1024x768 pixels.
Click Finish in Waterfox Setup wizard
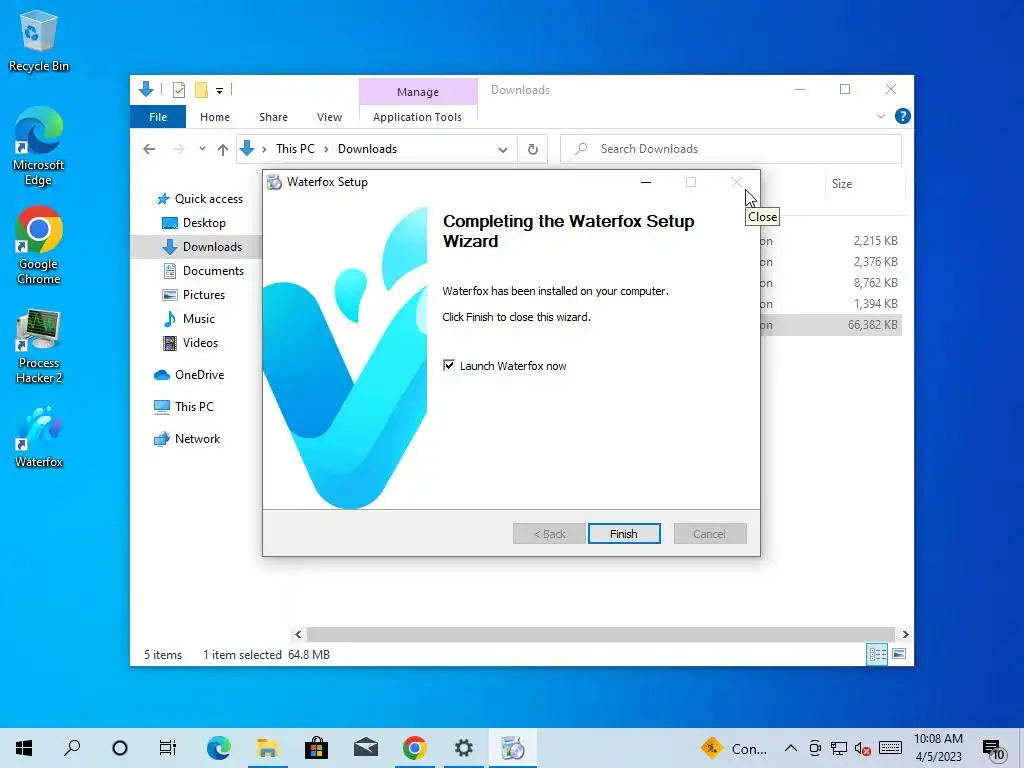[624, 534]
